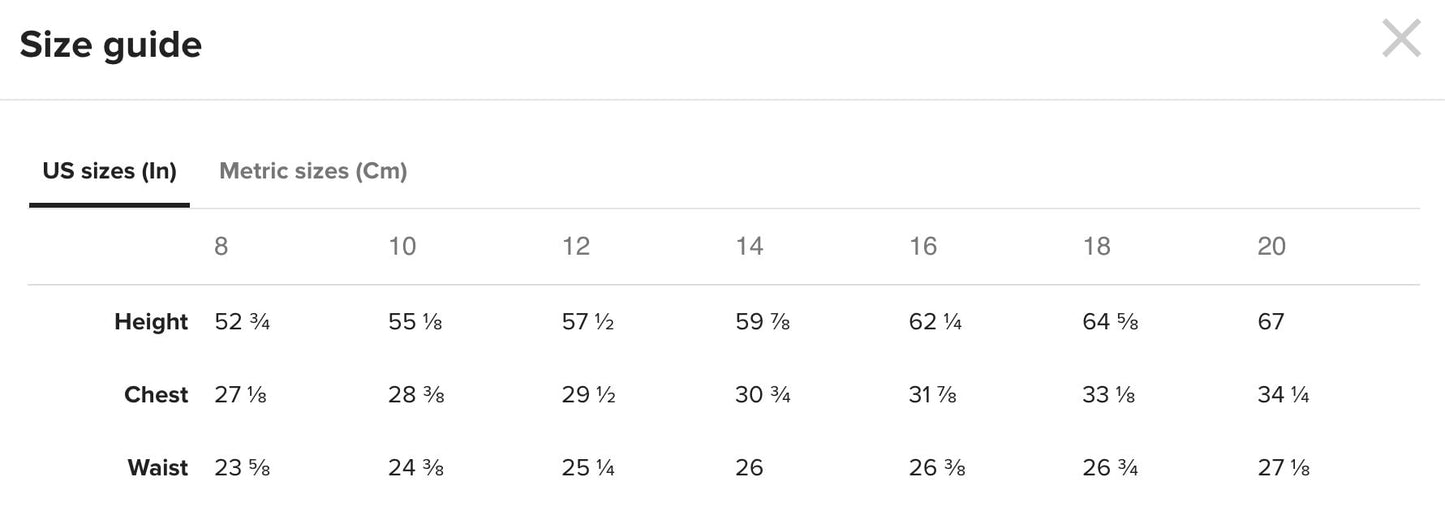This screenshot has width=1445, height=520.
Task: Select the US sizes (In) tab
Action: (109, 171)
